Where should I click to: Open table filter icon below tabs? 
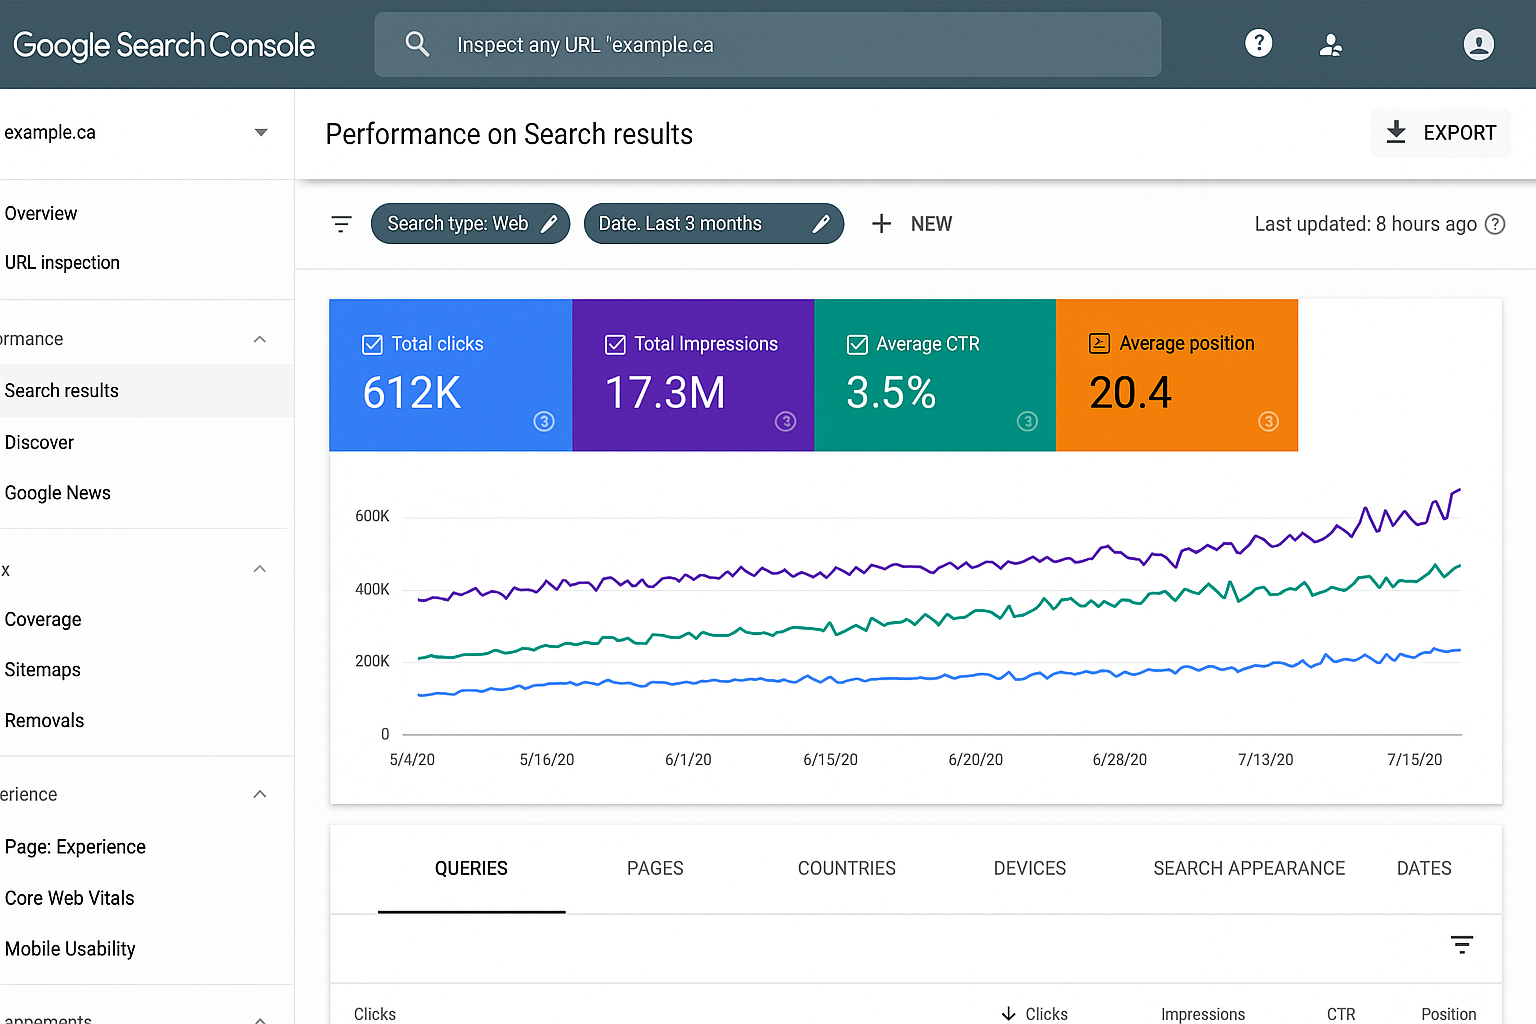(1461, 944)
